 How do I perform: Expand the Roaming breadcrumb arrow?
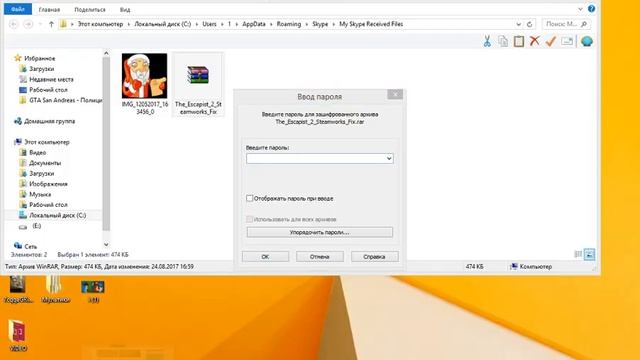click(307, 24)
